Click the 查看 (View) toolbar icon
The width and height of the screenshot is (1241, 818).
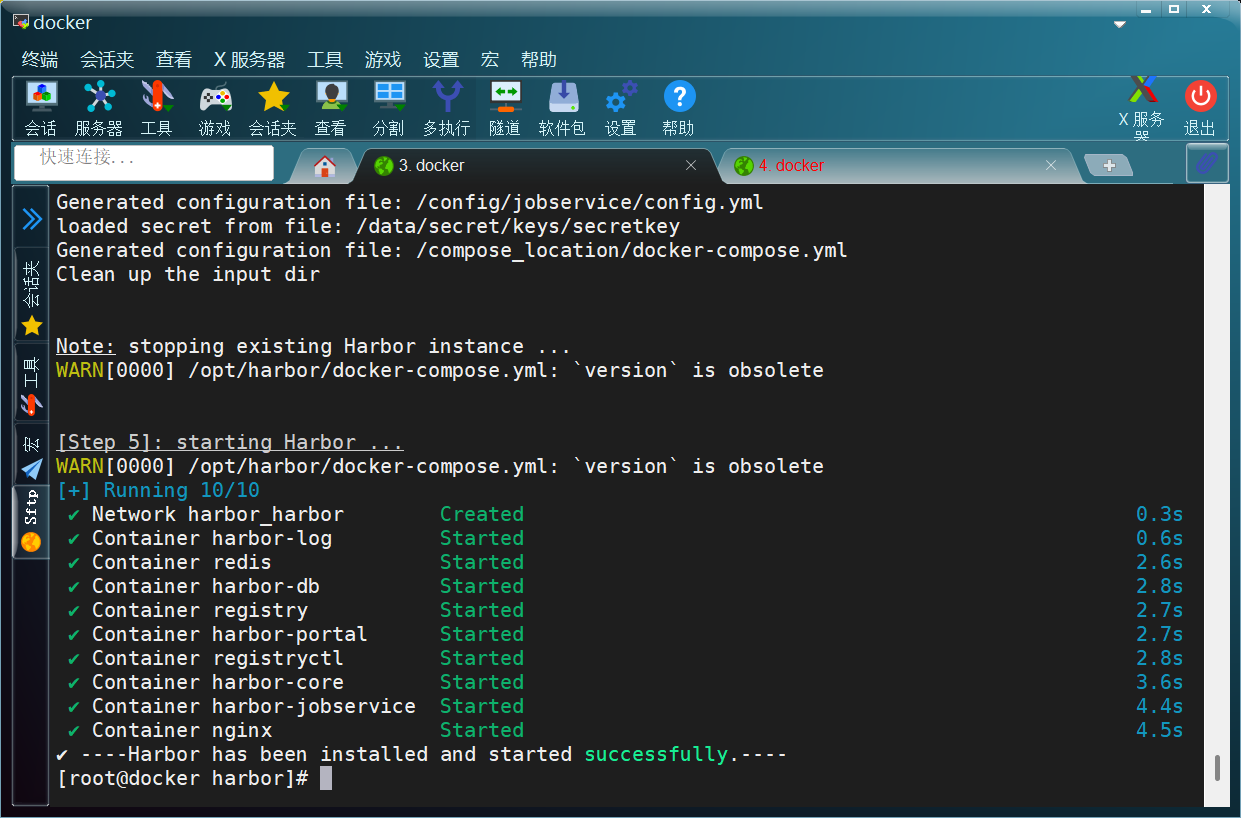330,108
